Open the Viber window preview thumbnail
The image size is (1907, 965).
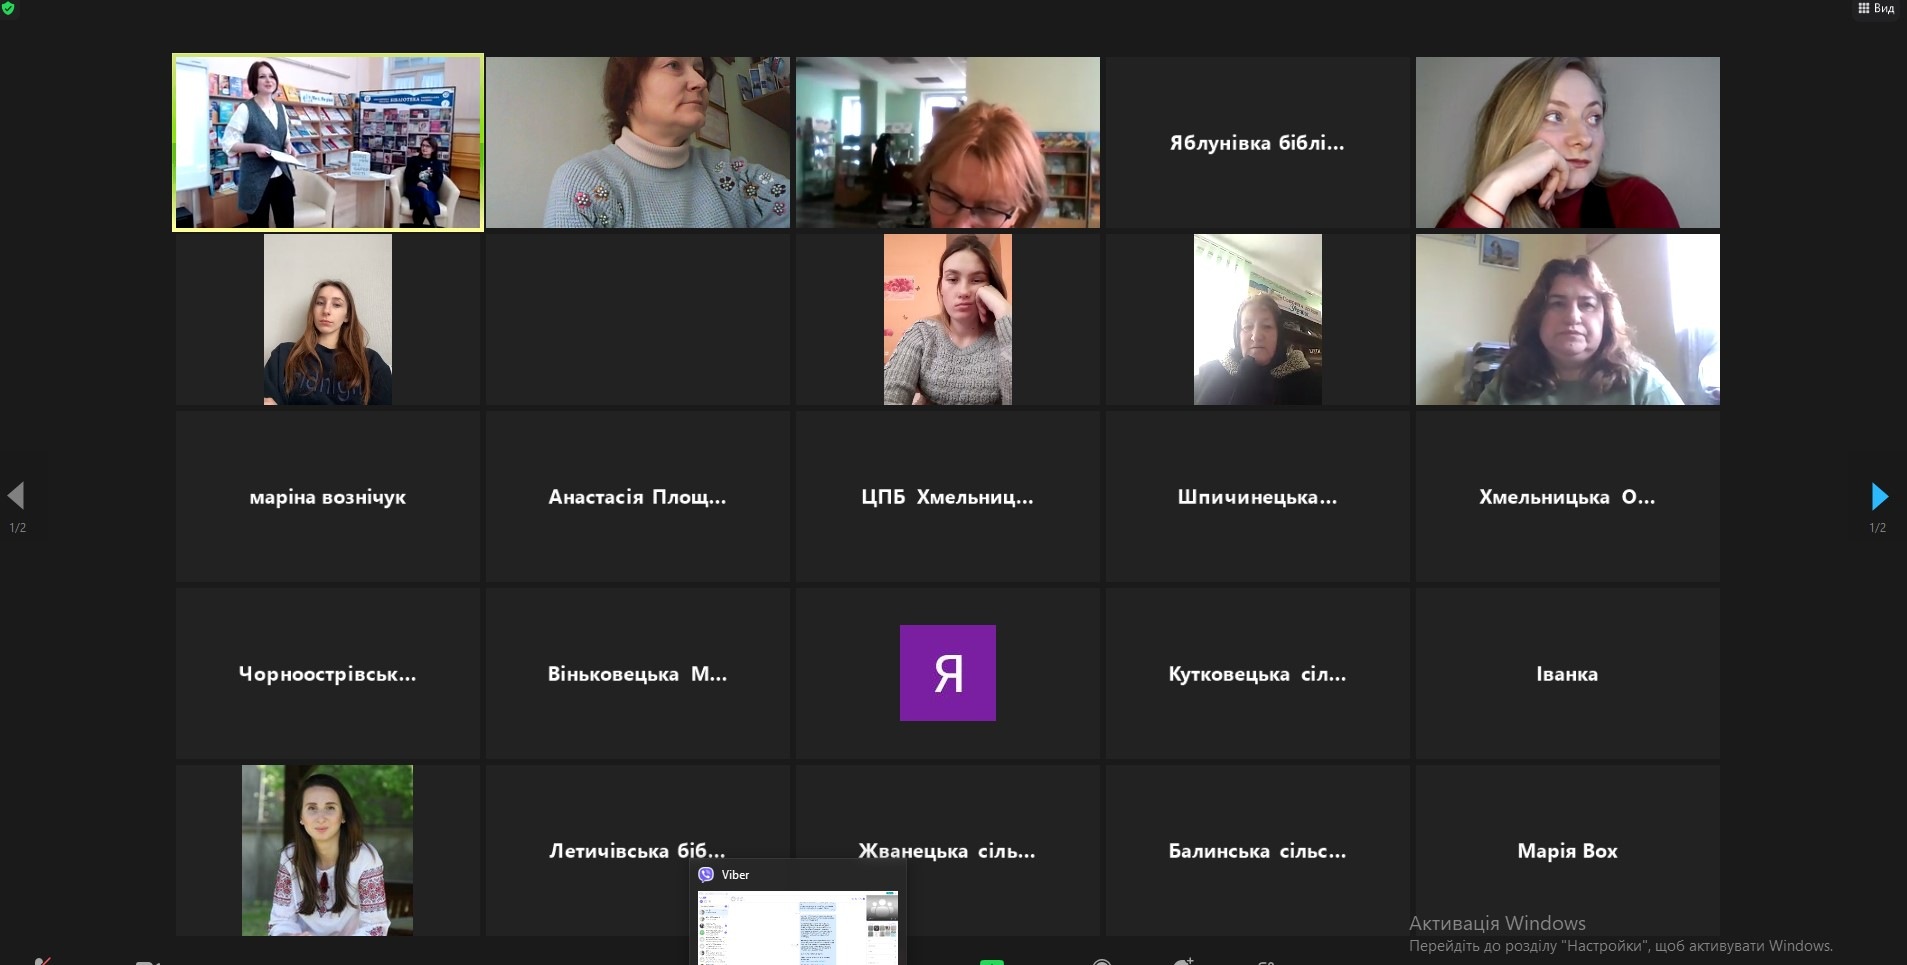tap(798, 927)
